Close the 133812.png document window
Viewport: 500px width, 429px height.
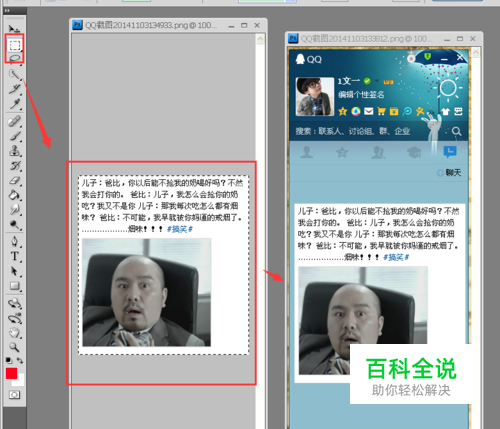click(473, 39)
